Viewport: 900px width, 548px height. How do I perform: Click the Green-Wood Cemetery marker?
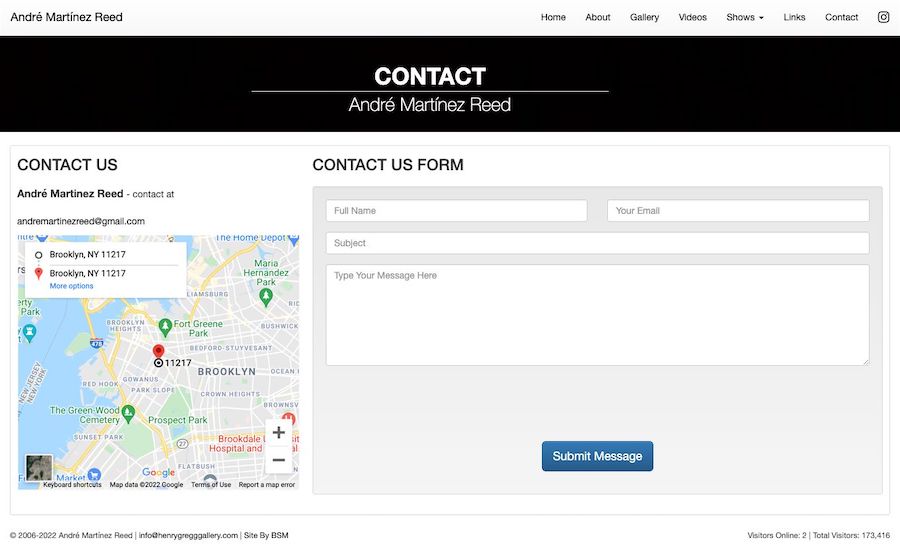(x=128, y=413)
